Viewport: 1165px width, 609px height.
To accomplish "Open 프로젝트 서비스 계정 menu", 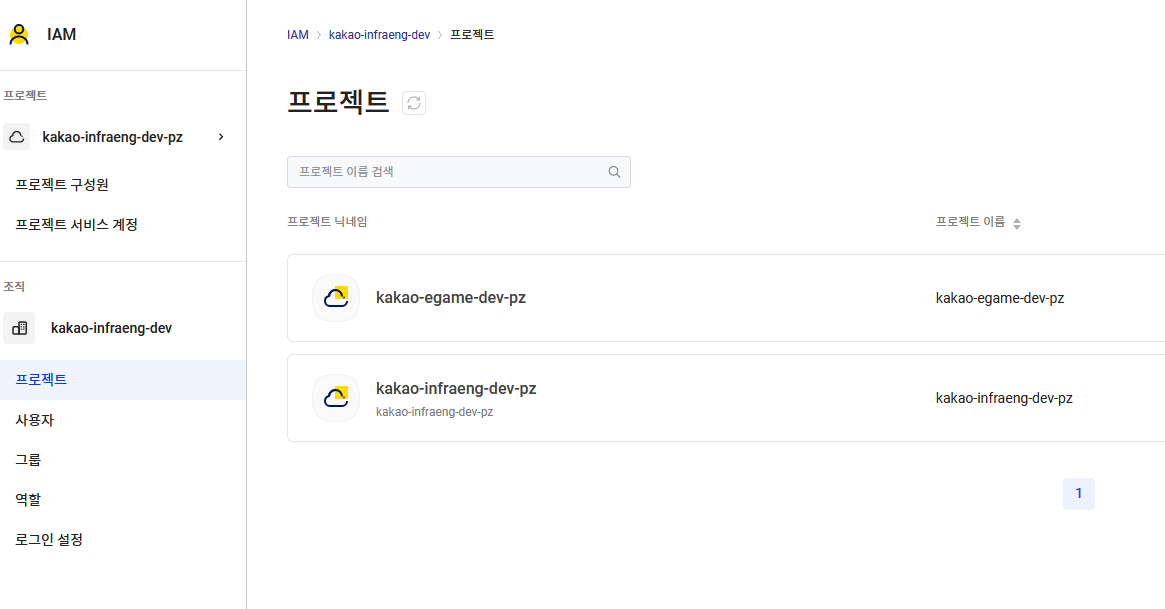I will point(77,224).
